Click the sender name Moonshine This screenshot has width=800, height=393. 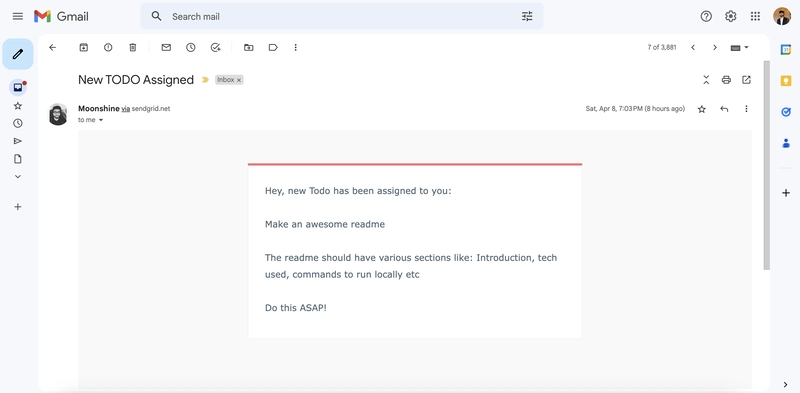[98, 109]
